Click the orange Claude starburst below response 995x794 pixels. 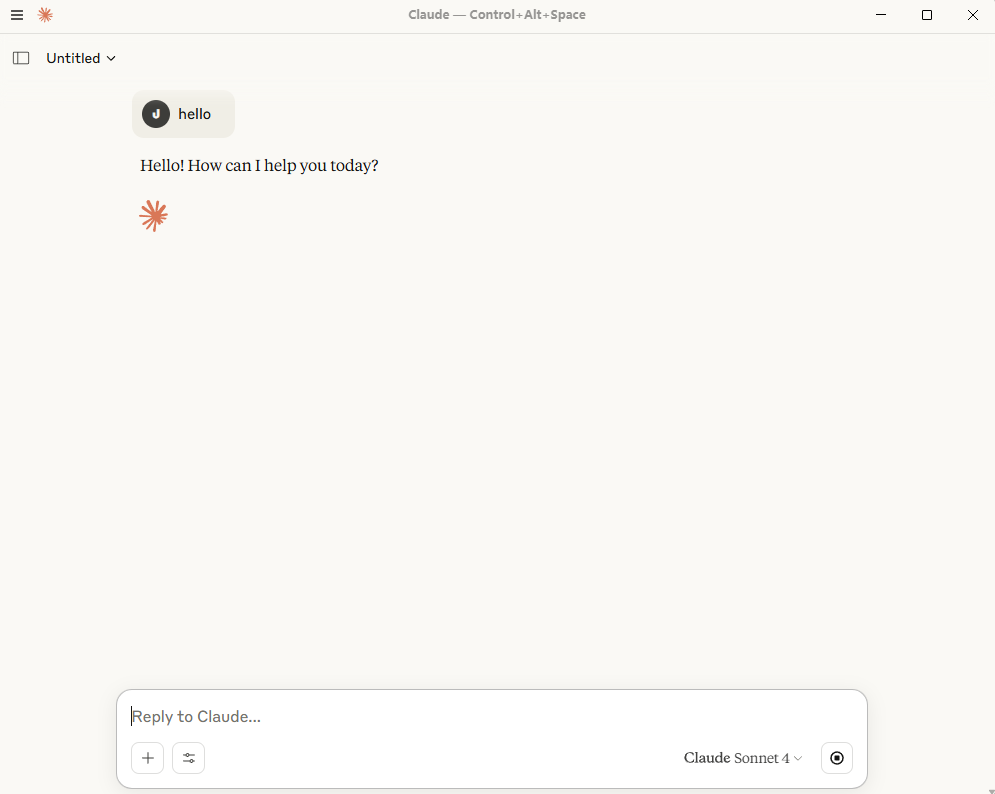pyautogui.click(x=154, y=216)
